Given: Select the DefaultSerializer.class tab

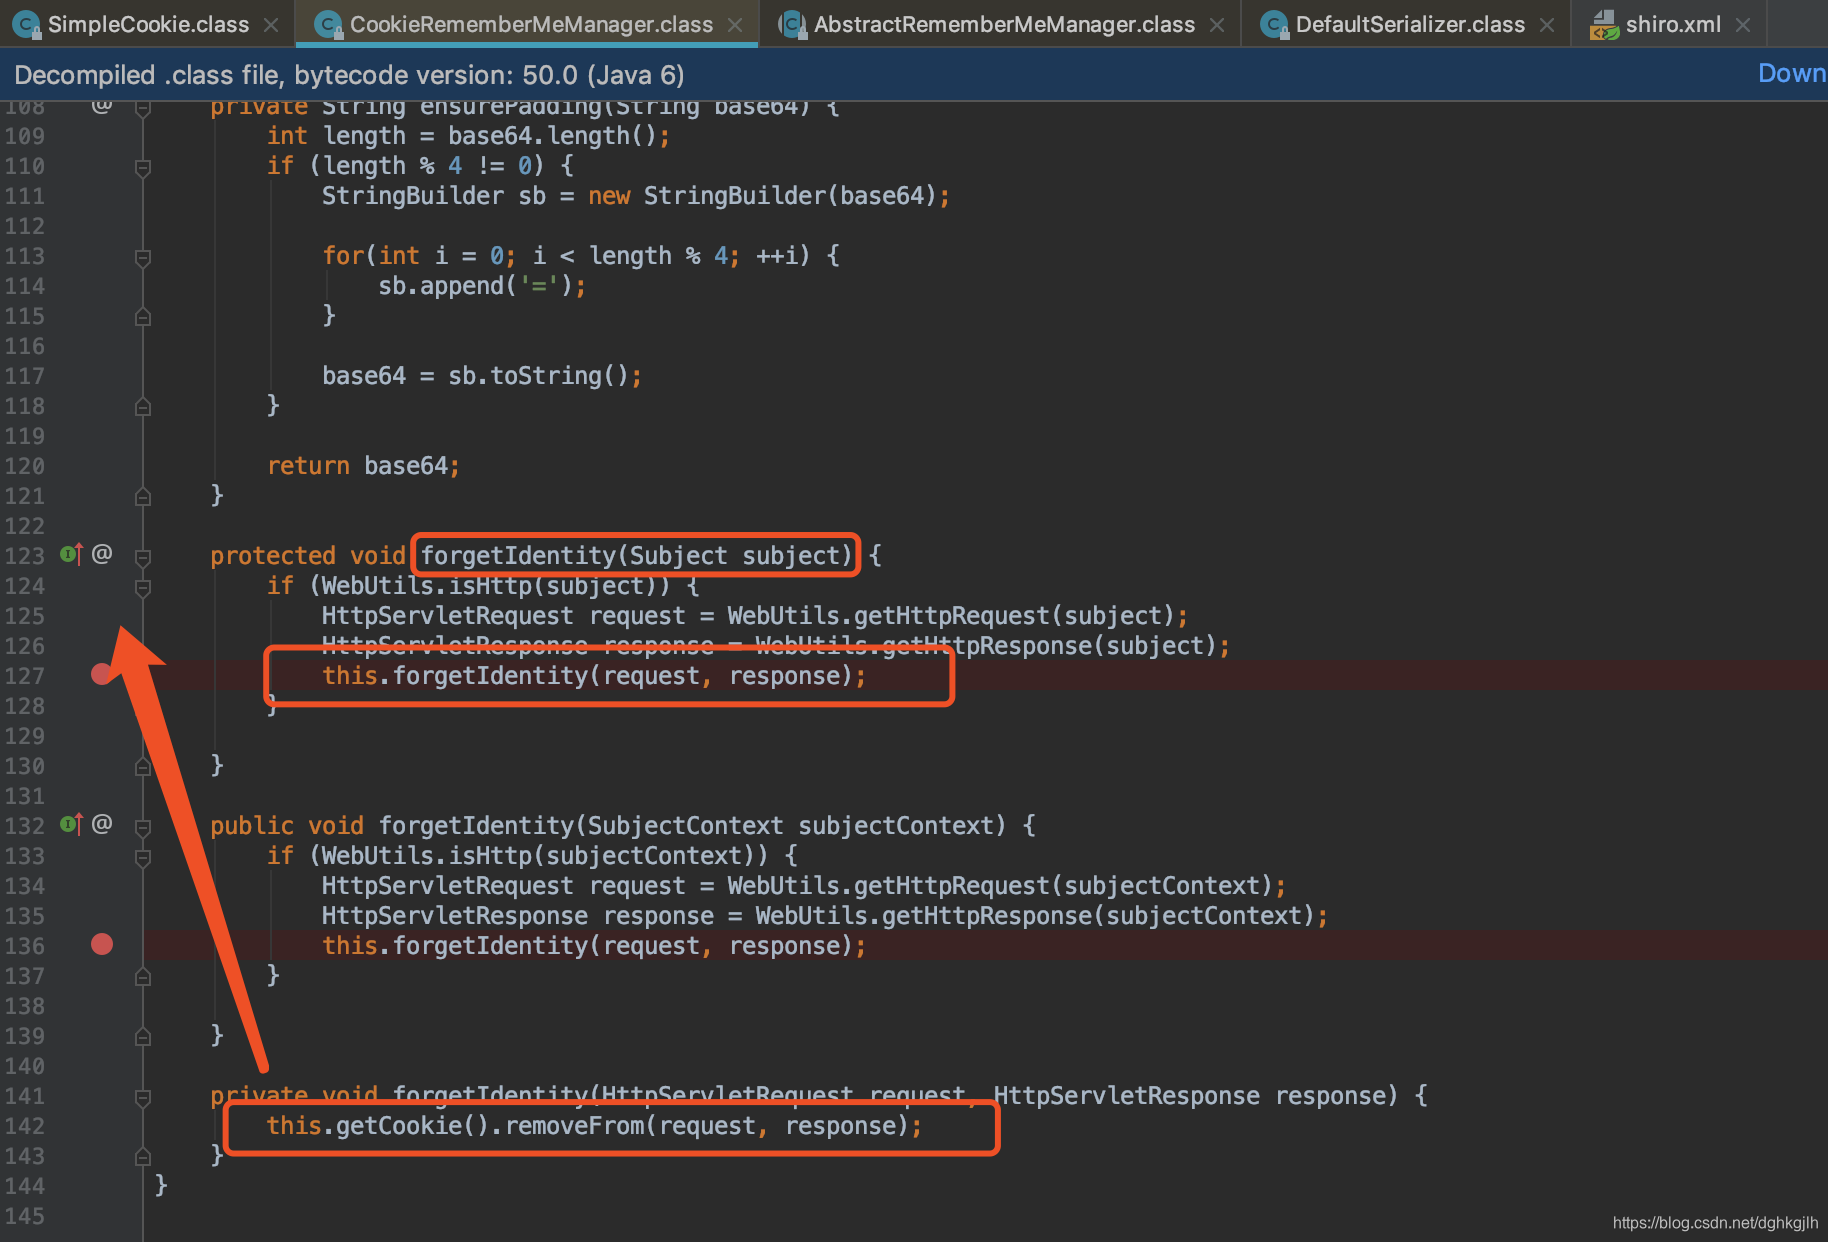Looking at the screenshot, I should (1410, 24).
